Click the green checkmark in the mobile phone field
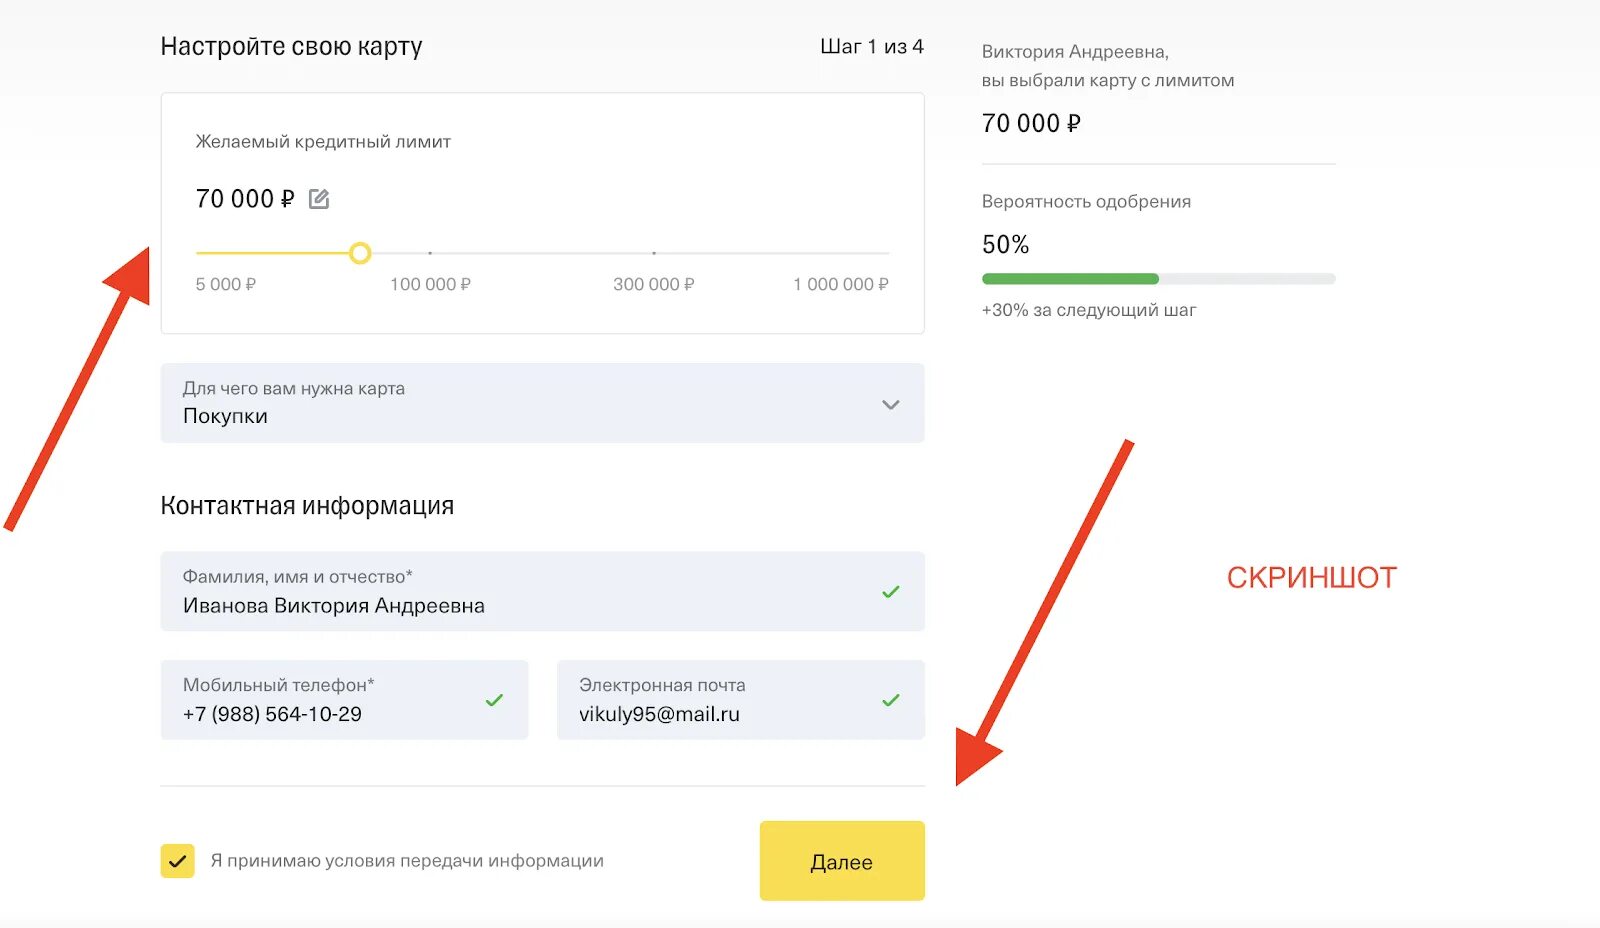The image size is (1600, 928). (494, 700)
